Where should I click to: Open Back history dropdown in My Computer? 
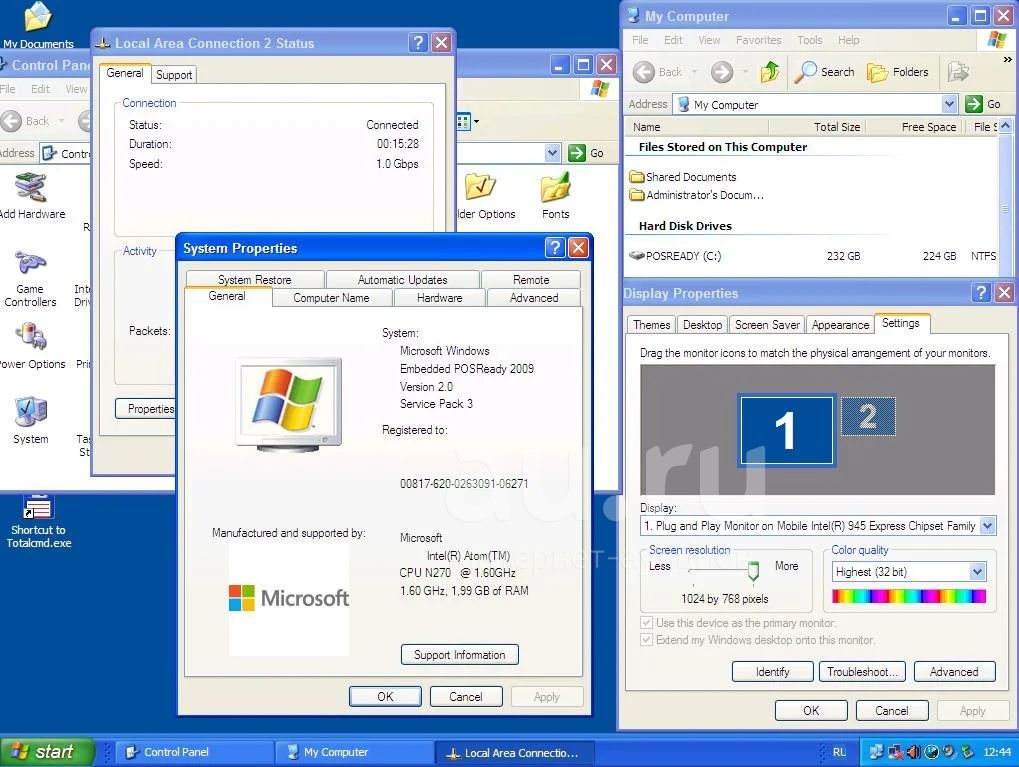coord(695,72)
